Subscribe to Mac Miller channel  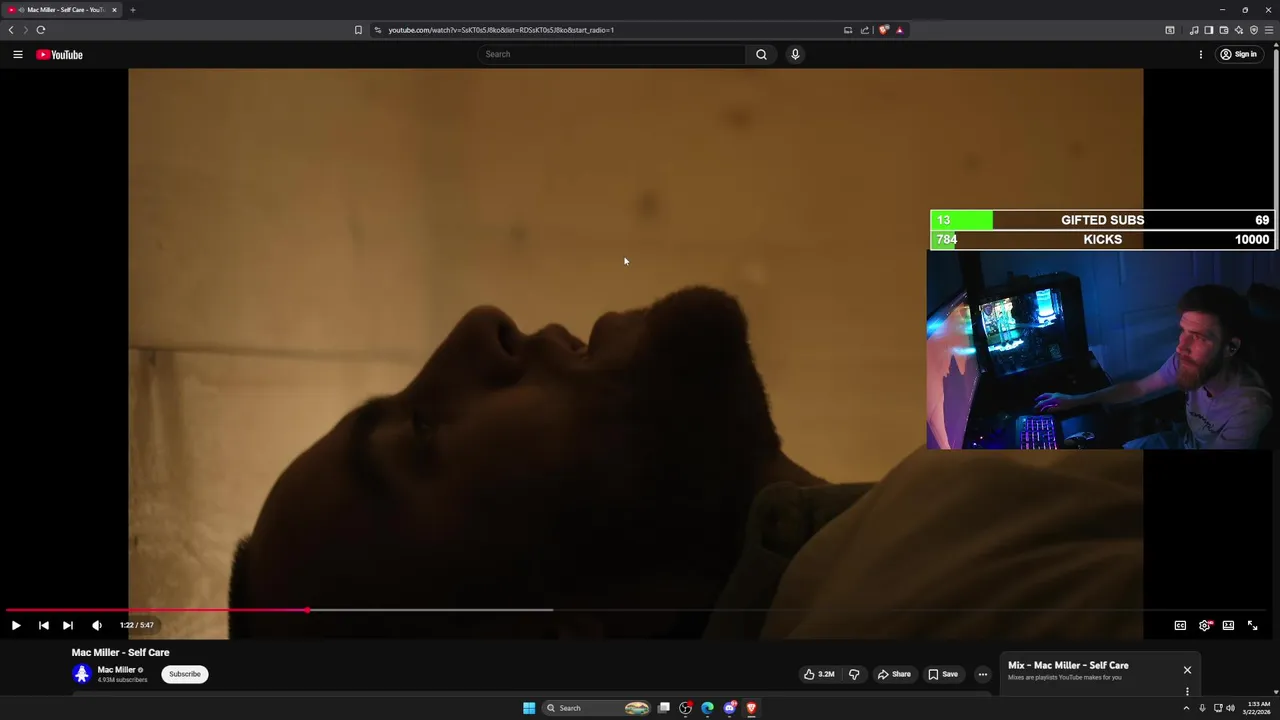click(185, 674)
